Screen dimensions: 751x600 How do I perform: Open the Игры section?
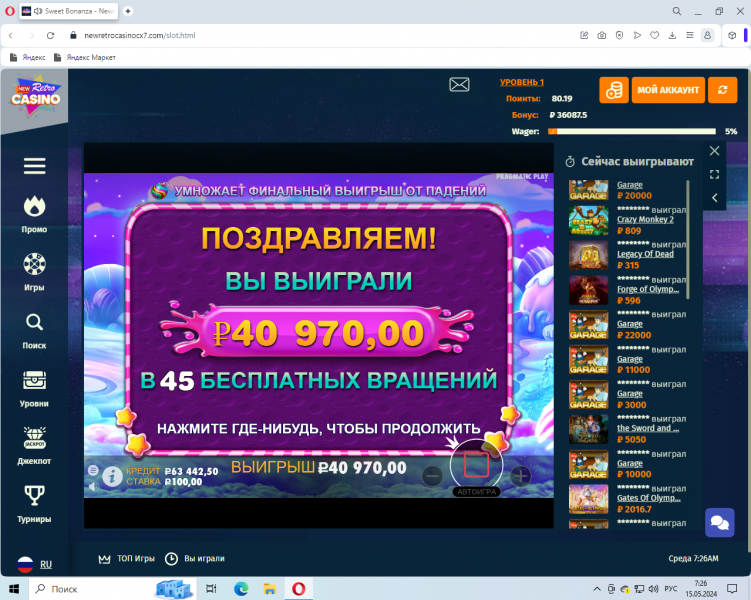[34, 272]
